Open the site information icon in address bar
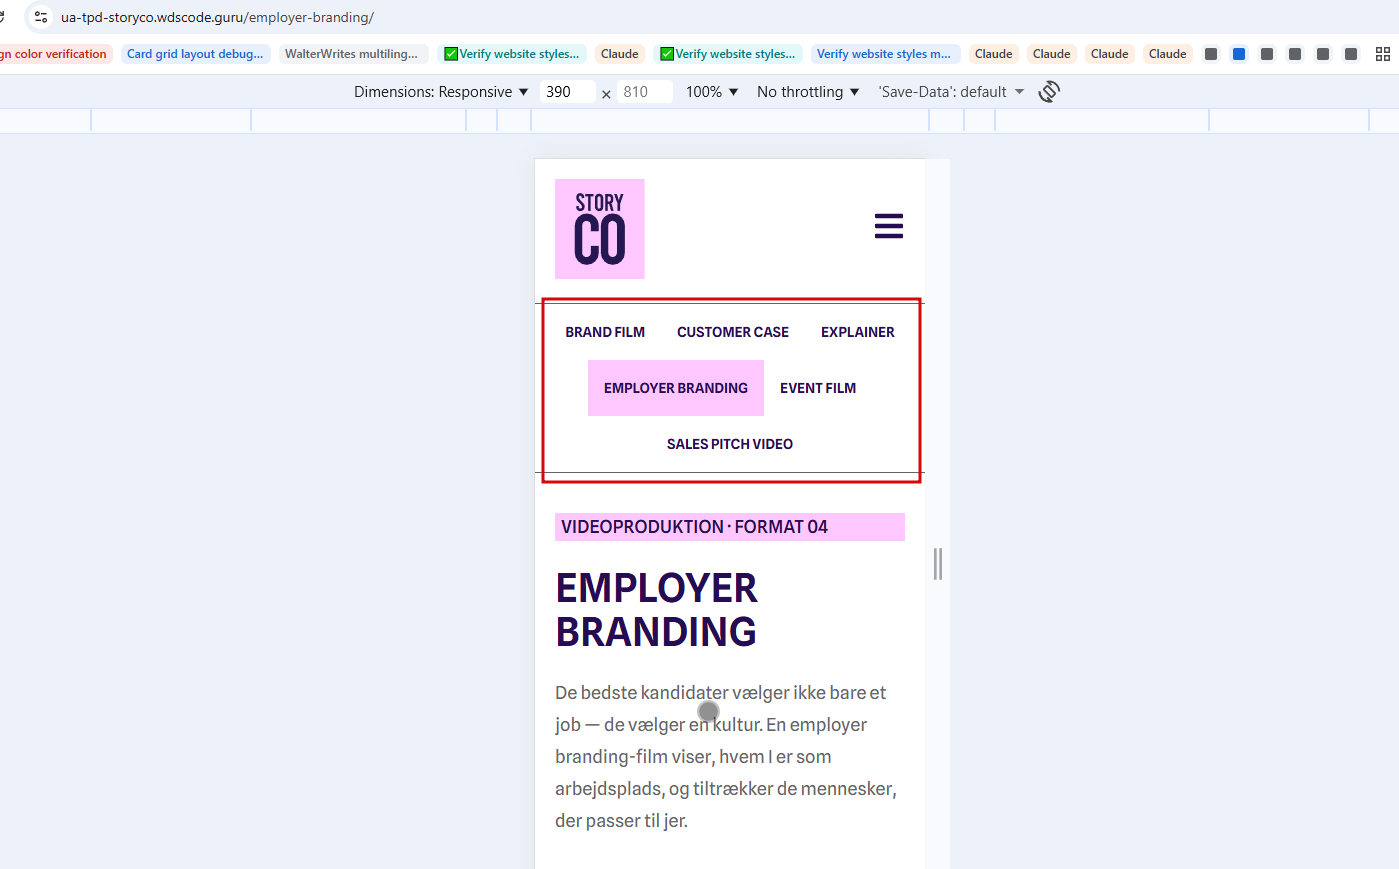The height and width of the screenshot is (869, 1399). tap(41, 17)
